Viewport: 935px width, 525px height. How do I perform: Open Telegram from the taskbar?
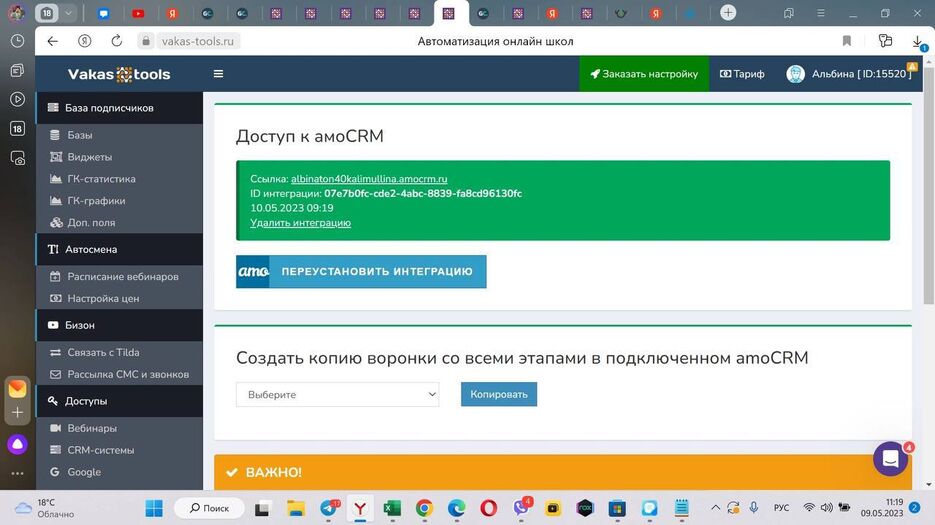pos(328,508)
